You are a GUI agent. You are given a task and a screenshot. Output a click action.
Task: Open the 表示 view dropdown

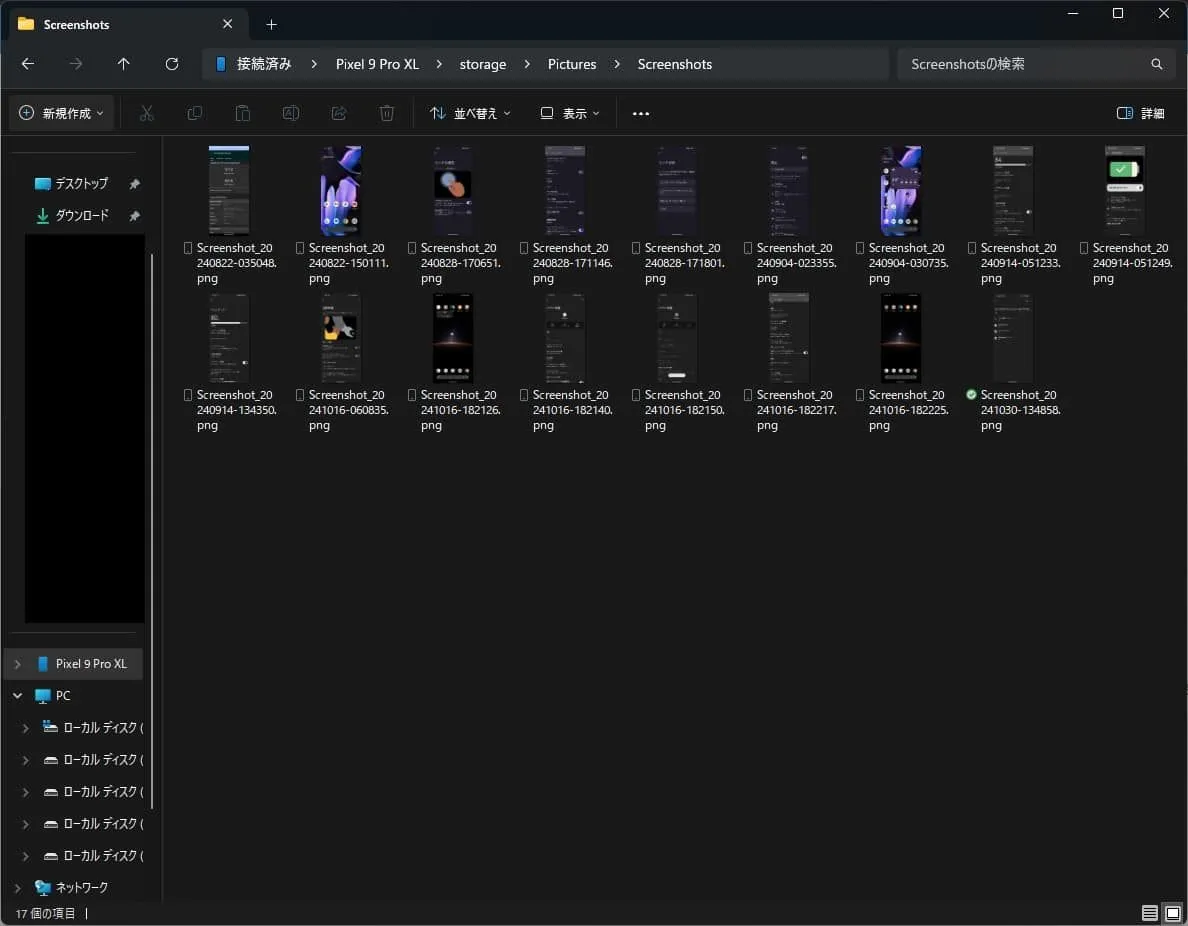[570, 114]
